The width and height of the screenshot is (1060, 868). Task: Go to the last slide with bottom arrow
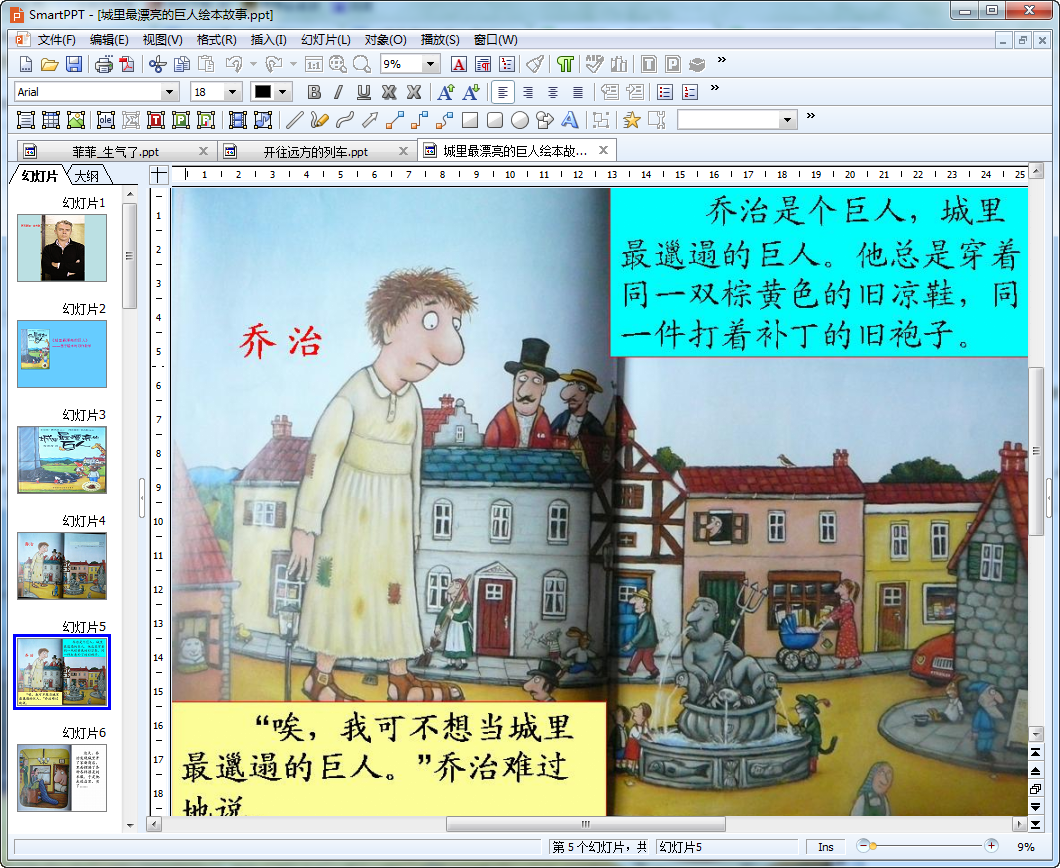click(1035, 824)
